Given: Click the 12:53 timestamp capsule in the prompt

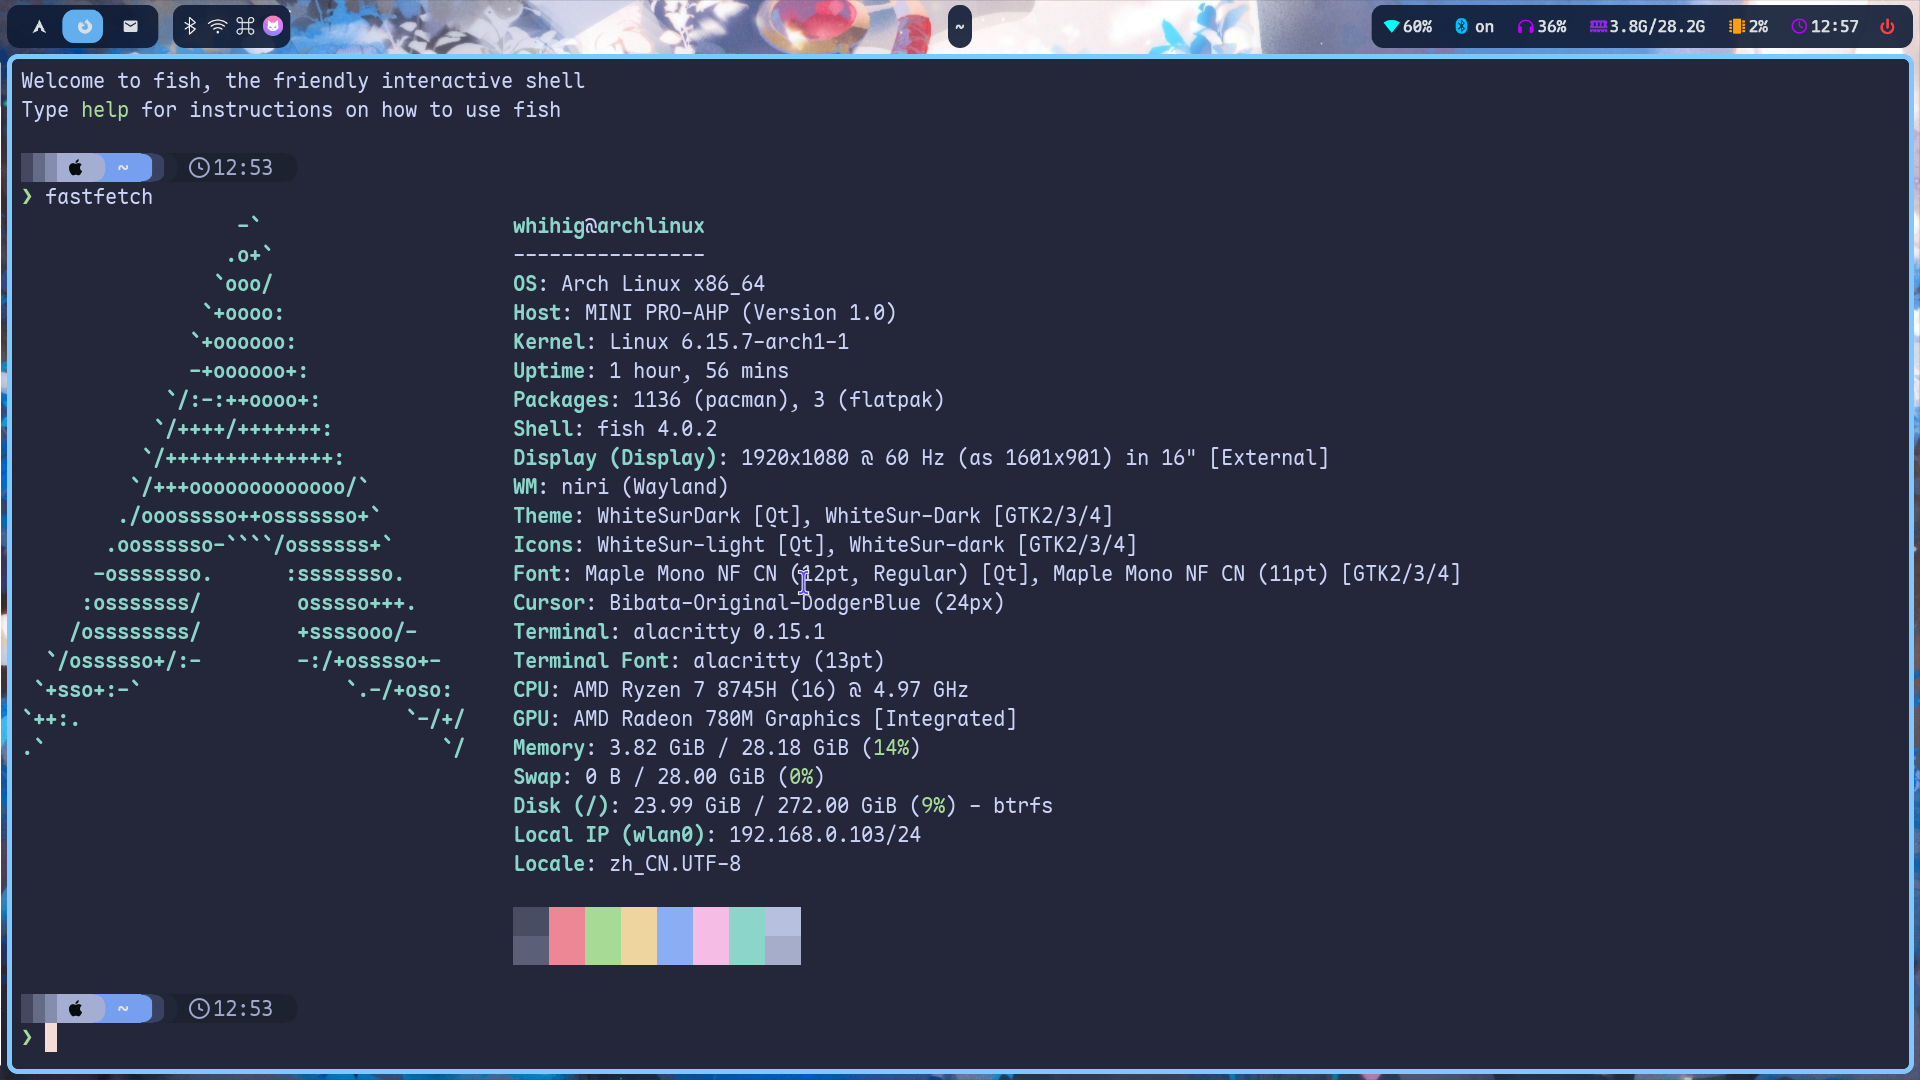Looking at the screenshot, I should (x=231, y=167).
